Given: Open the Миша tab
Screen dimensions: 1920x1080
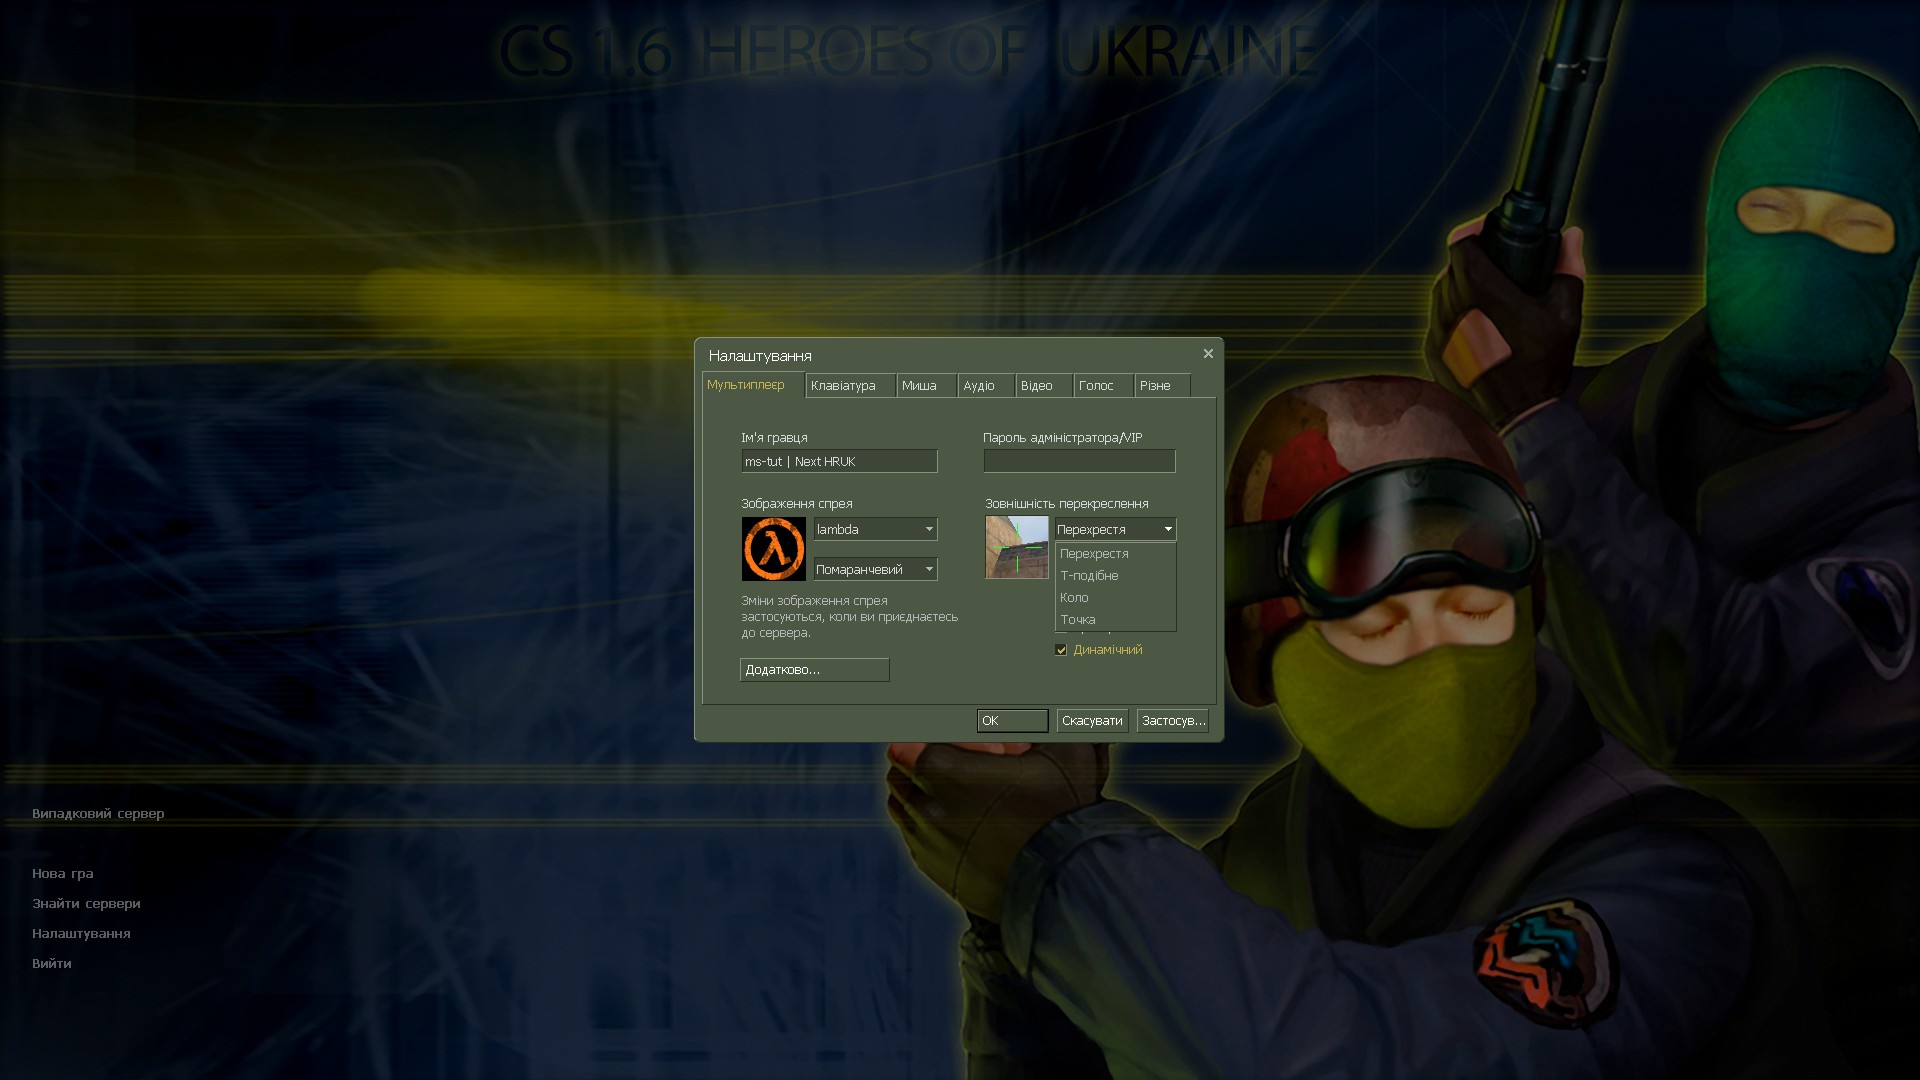Looking at the screenshot, I should click(x=926, y=386).
